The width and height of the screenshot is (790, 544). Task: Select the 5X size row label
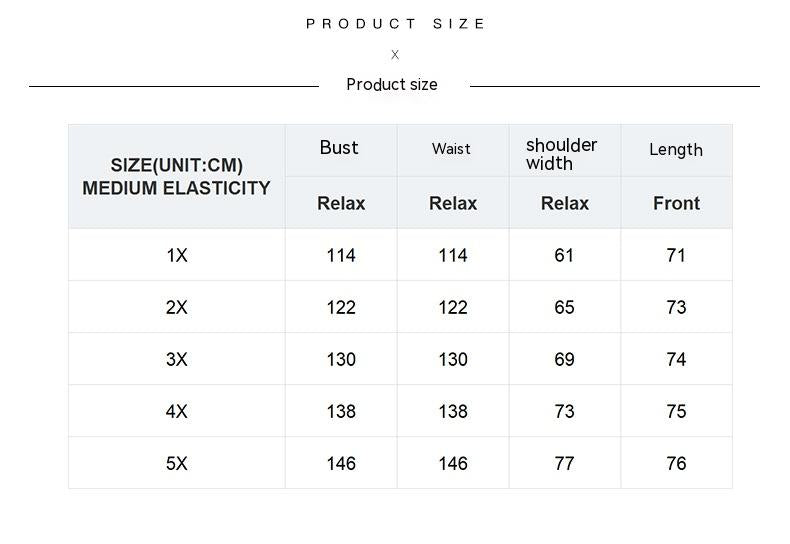point(177,464)
